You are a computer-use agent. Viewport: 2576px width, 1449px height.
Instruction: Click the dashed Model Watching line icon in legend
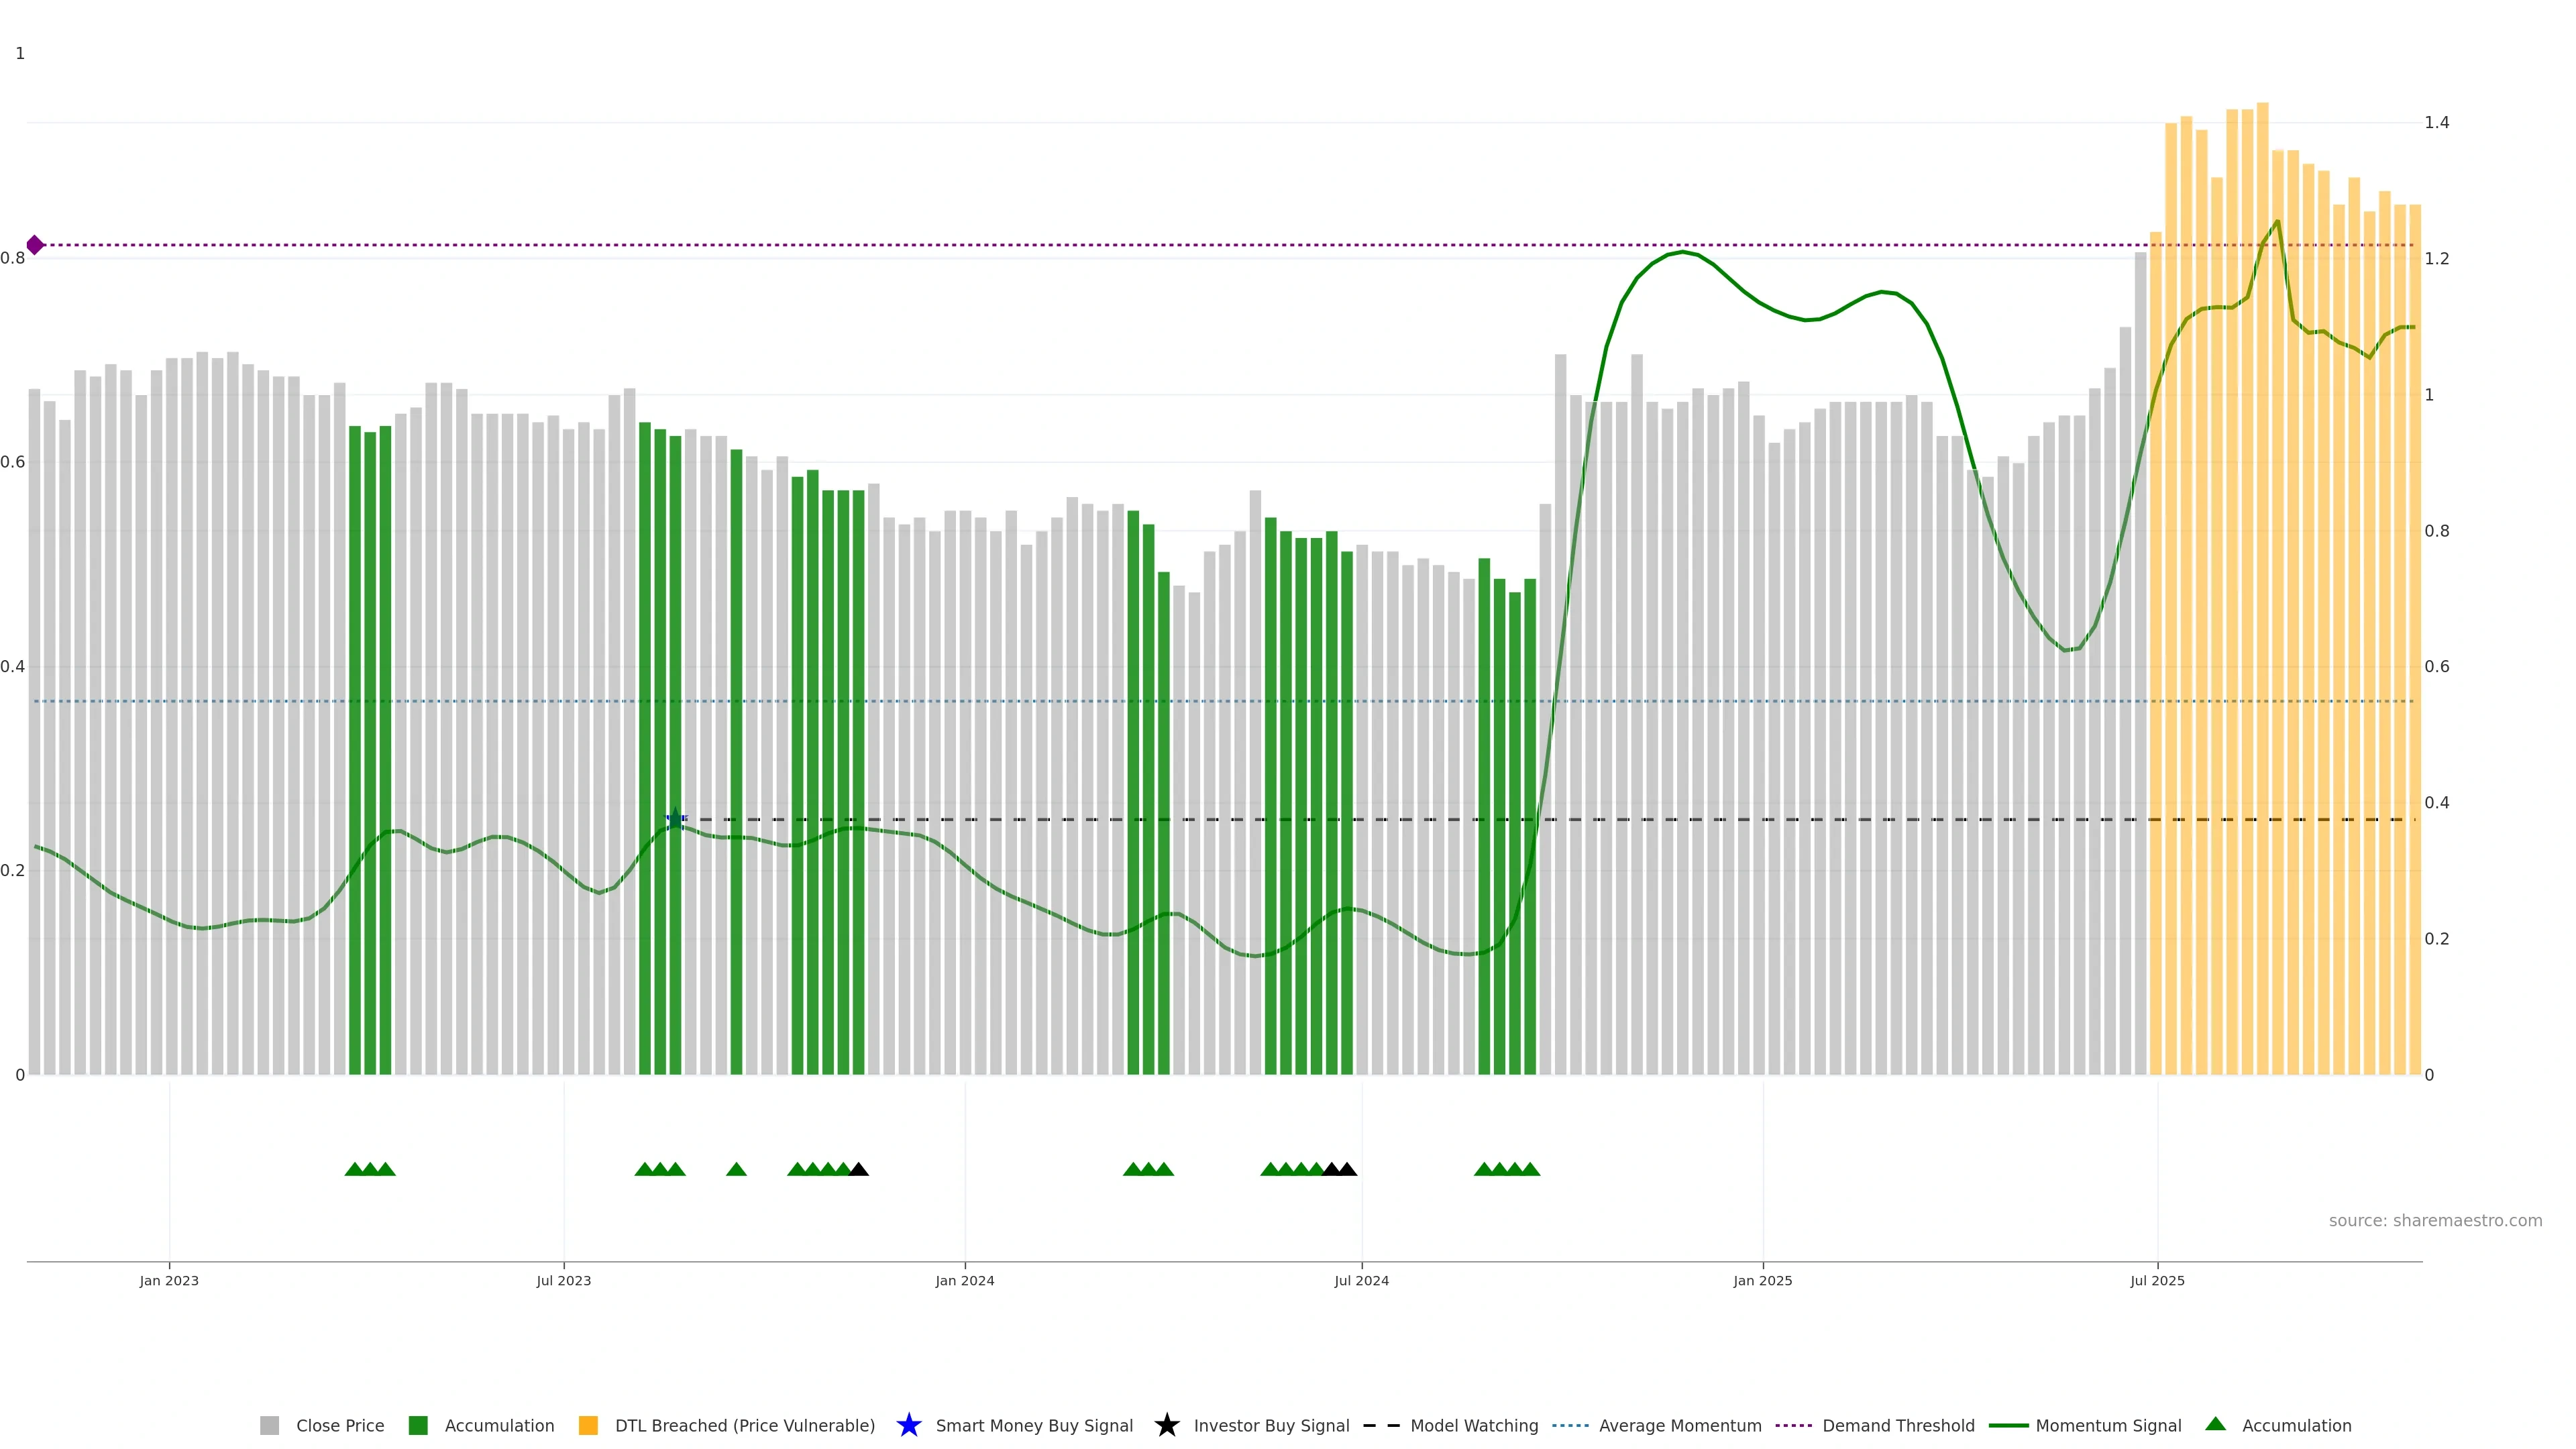click(1381, 1425)
